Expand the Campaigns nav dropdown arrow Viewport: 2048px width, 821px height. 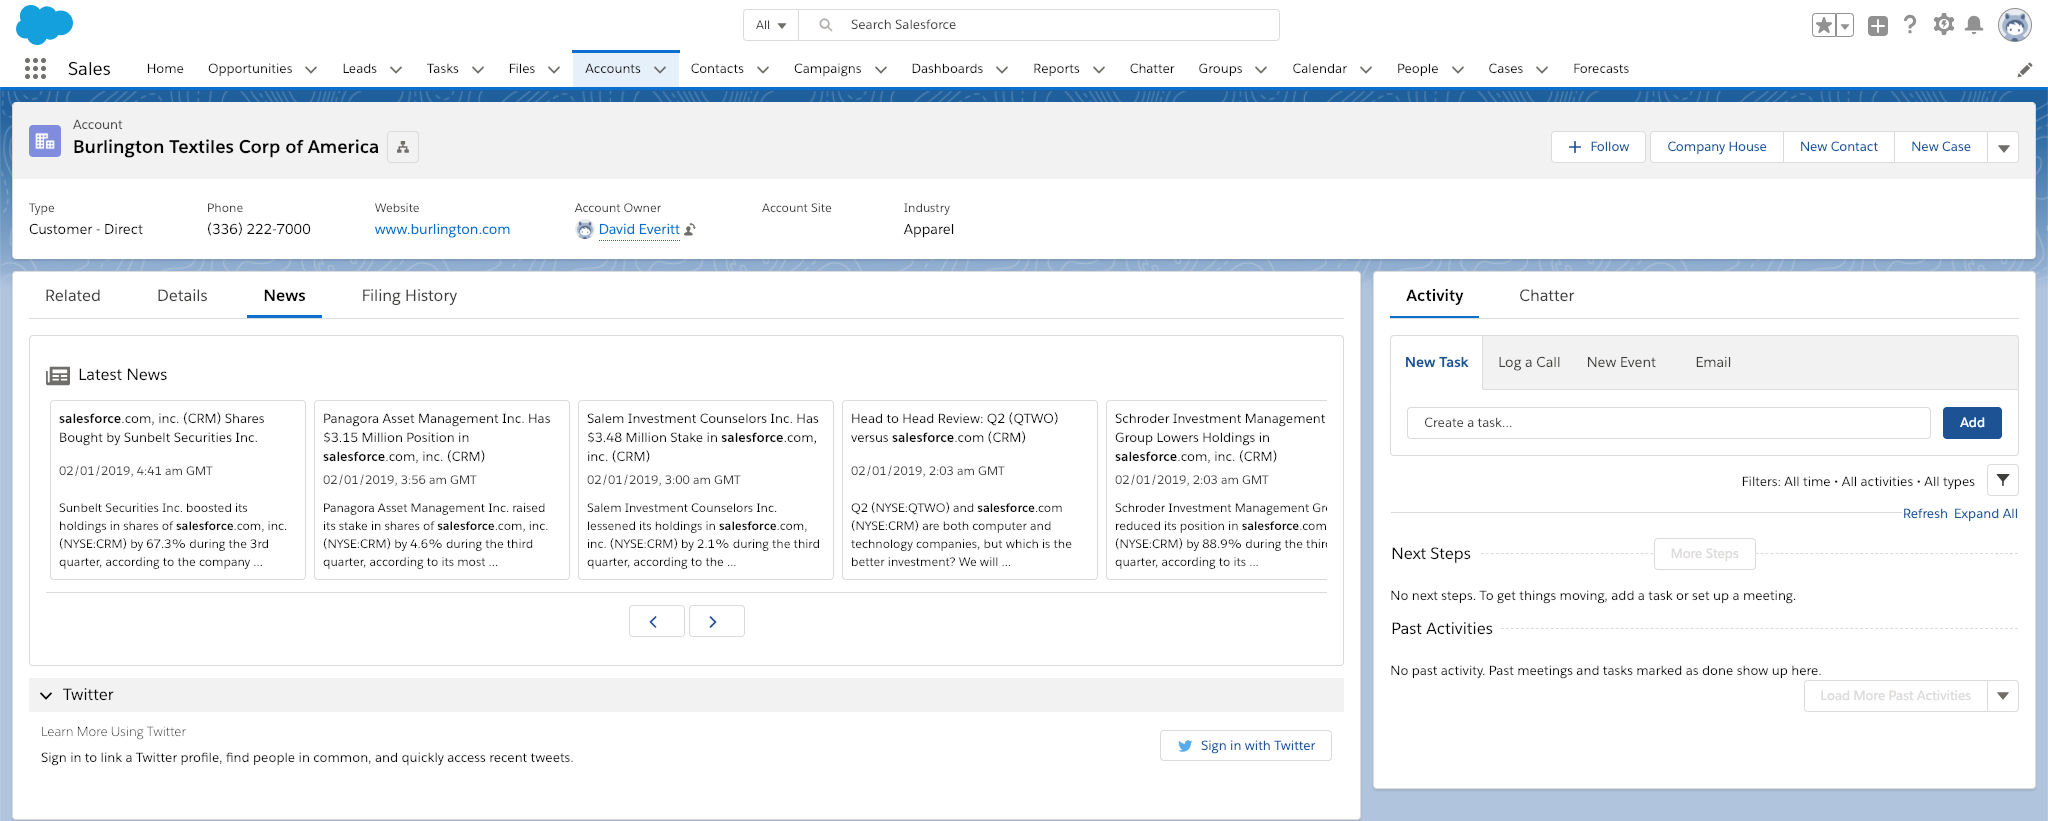coord(881,69)
